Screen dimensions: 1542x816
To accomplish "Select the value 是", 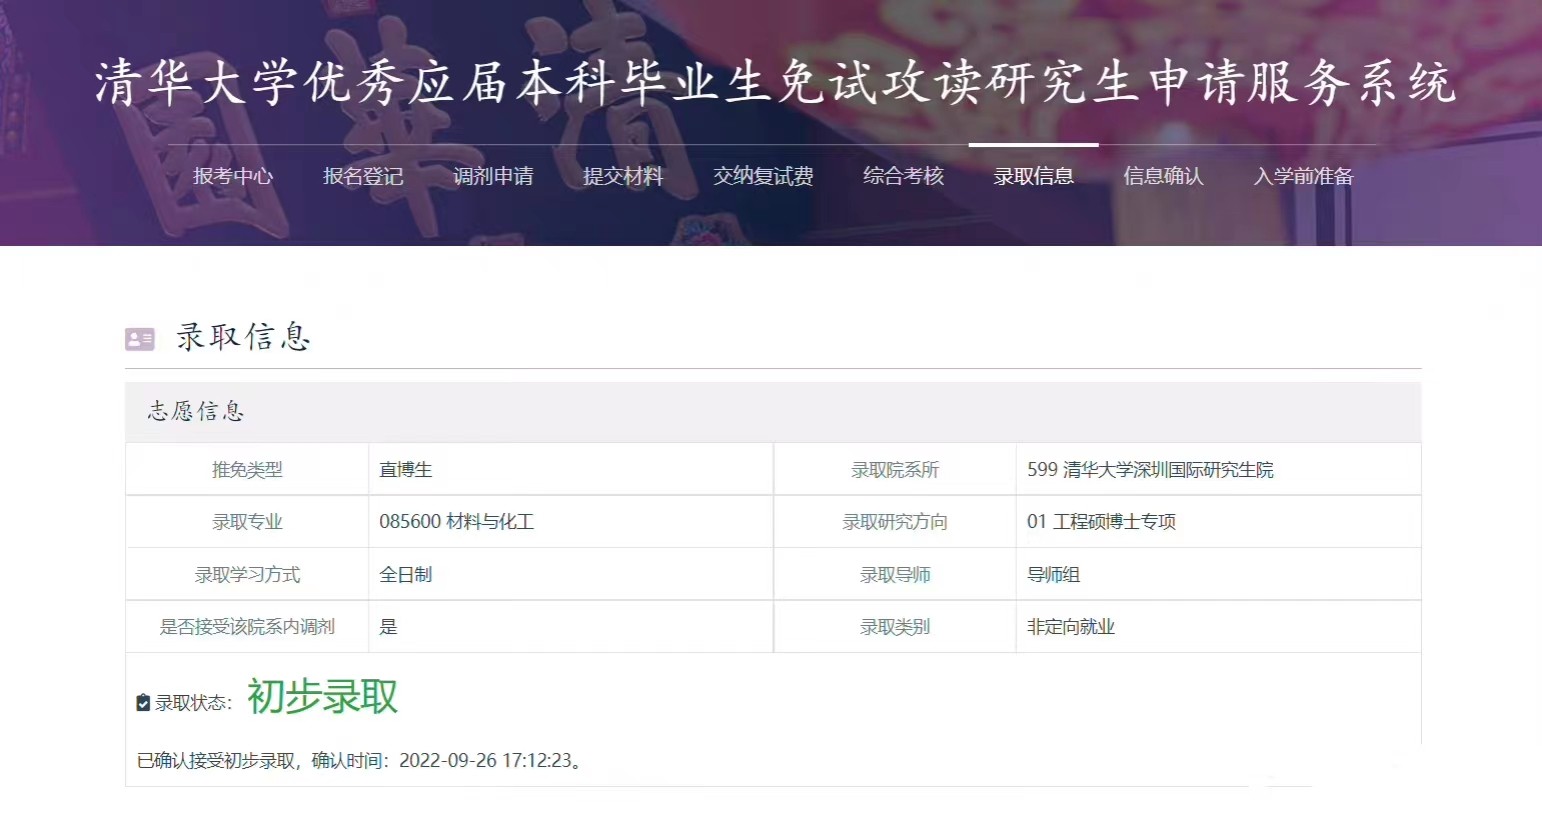I will (x=388, y=626).
